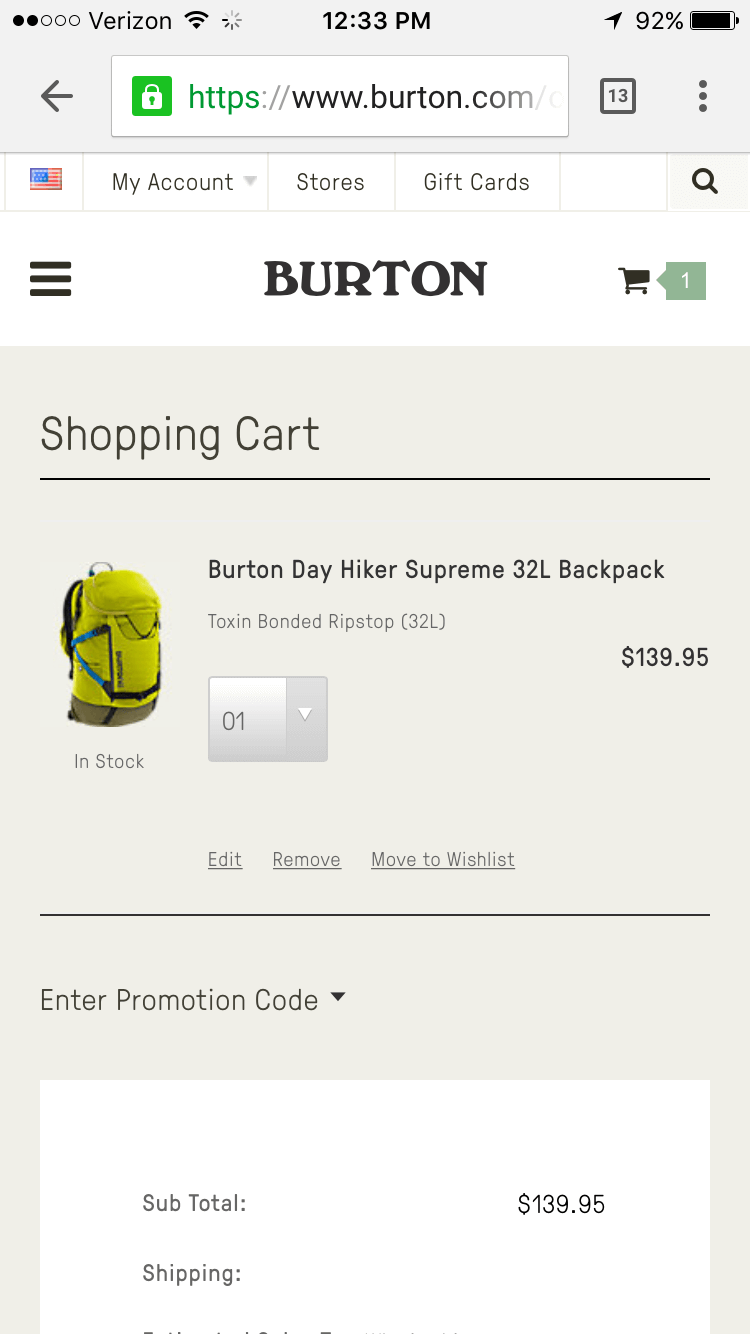The width and height of the screenshot is (750, 1334).
Task: Tap the green secure lock icon
Action: (152, 96)
